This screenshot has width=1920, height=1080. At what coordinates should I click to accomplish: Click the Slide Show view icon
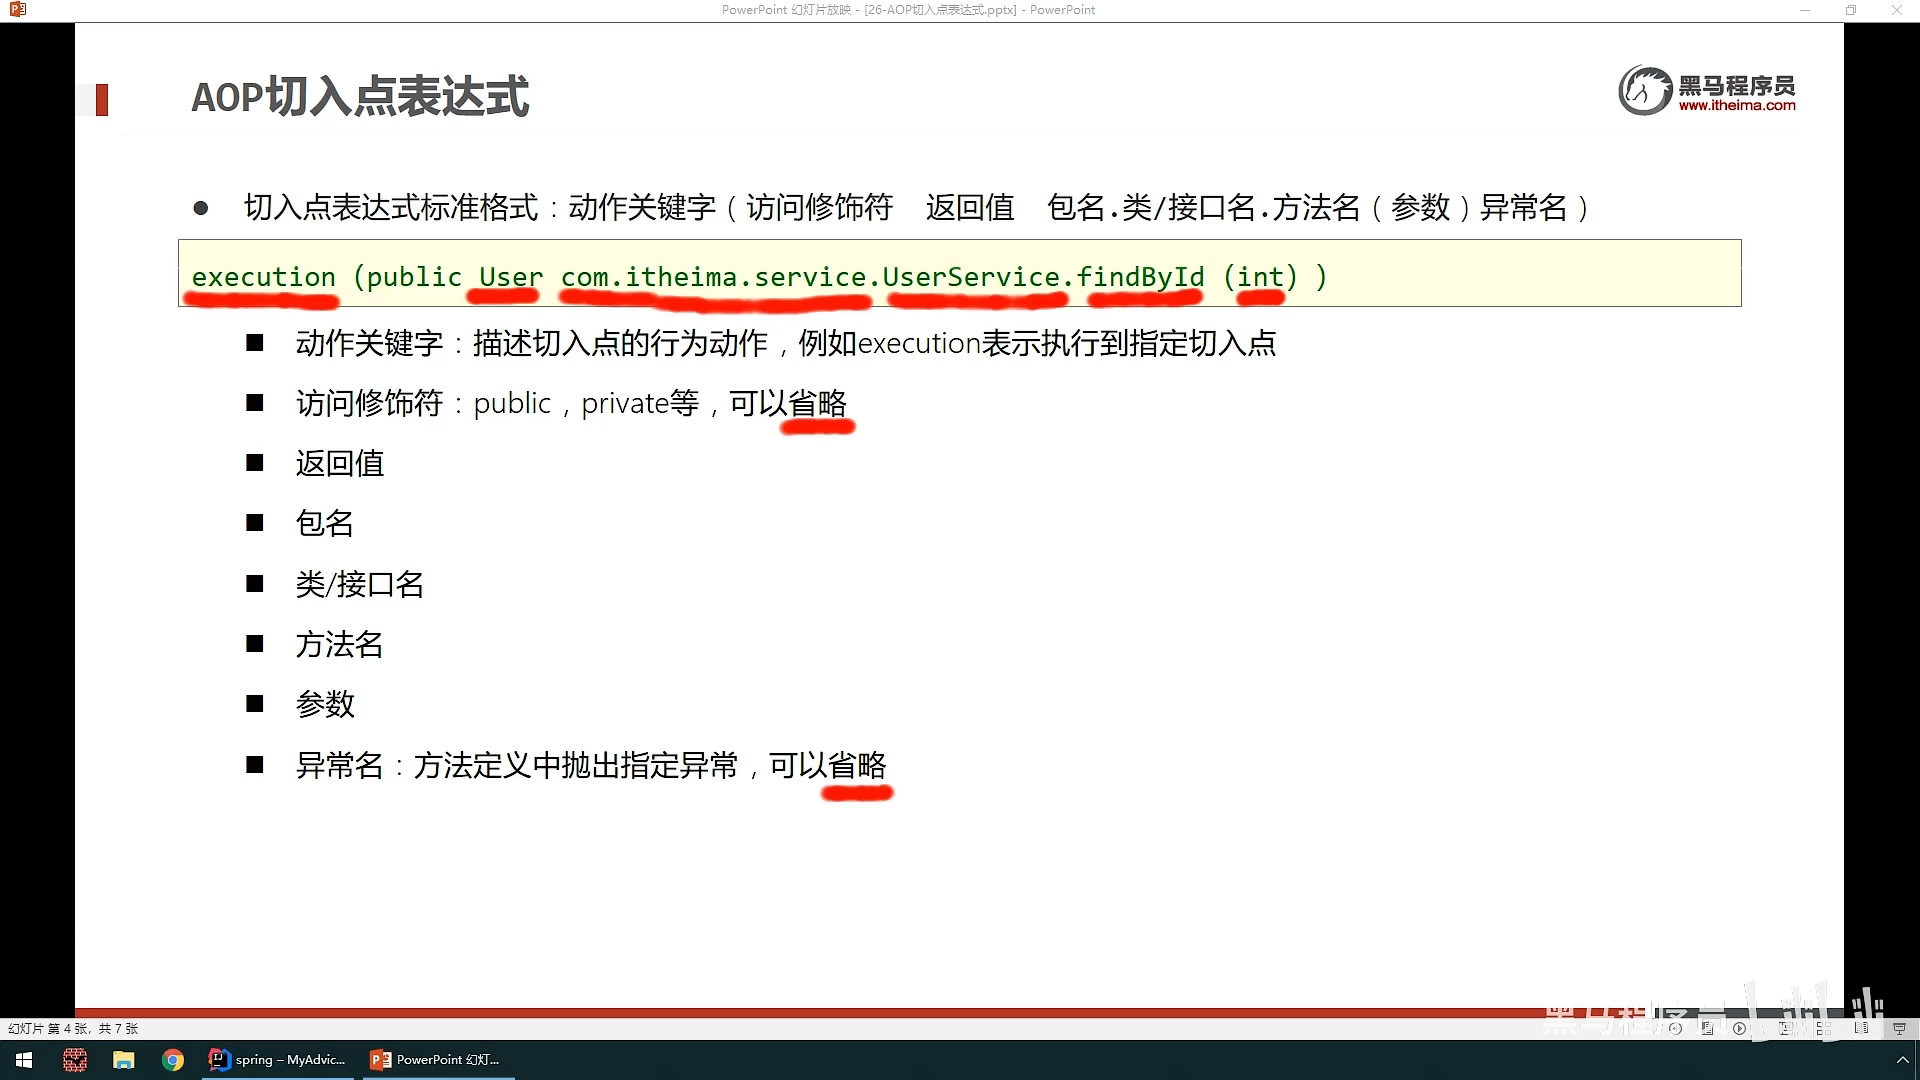1899,1028
